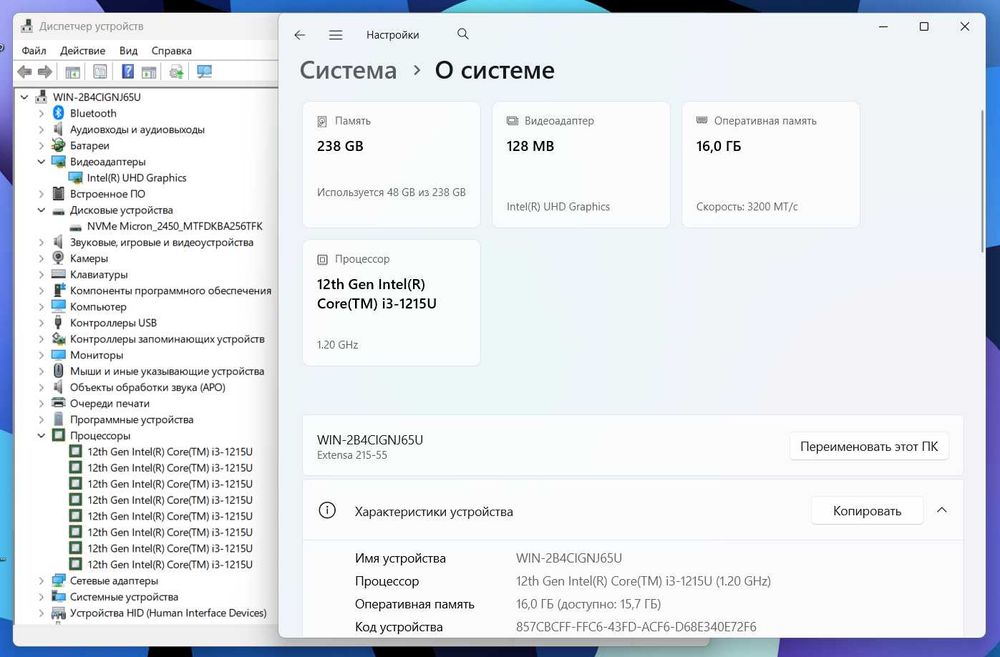Screen dimensions: 1000x657
Task: Collapse the Процессоры category
Action: [x=41, y=435]
